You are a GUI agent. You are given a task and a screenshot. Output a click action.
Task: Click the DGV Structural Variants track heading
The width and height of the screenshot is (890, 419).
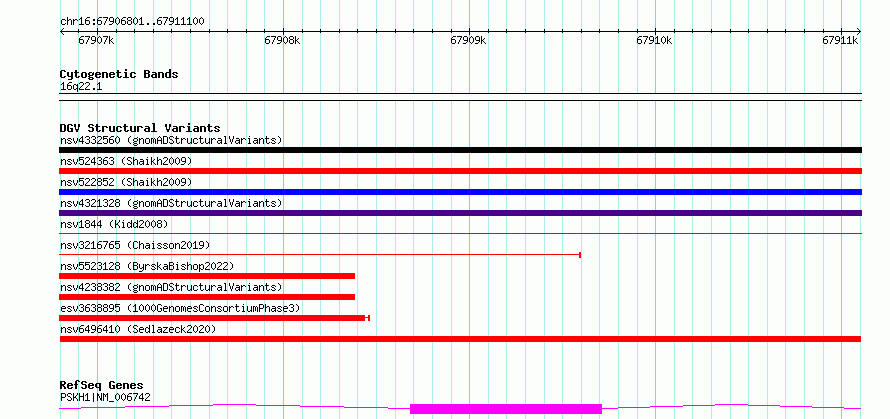(x=140, y=128)
